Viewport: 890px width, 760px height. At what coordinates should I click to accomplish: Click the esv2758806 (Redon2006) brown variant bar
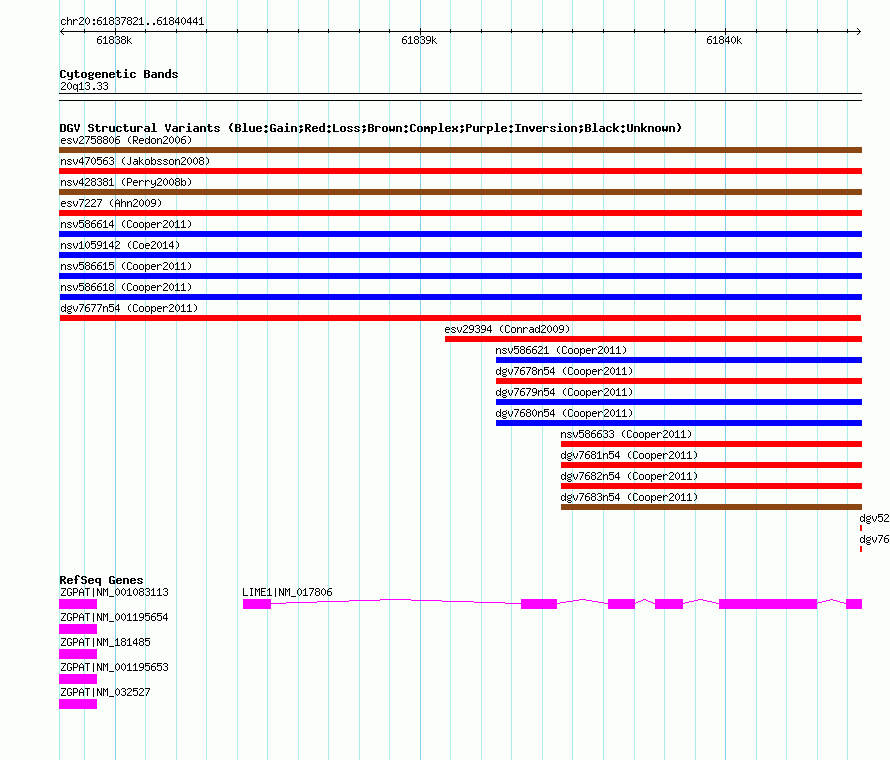460,150
